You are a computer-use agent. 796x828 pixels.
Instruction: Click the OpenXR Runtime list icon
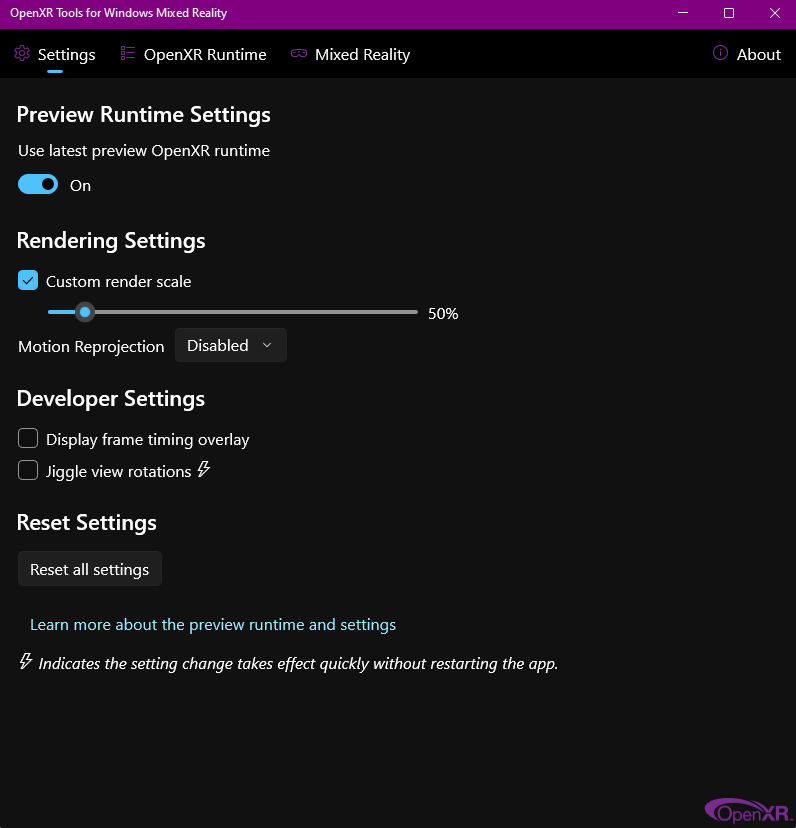[127, 53]
